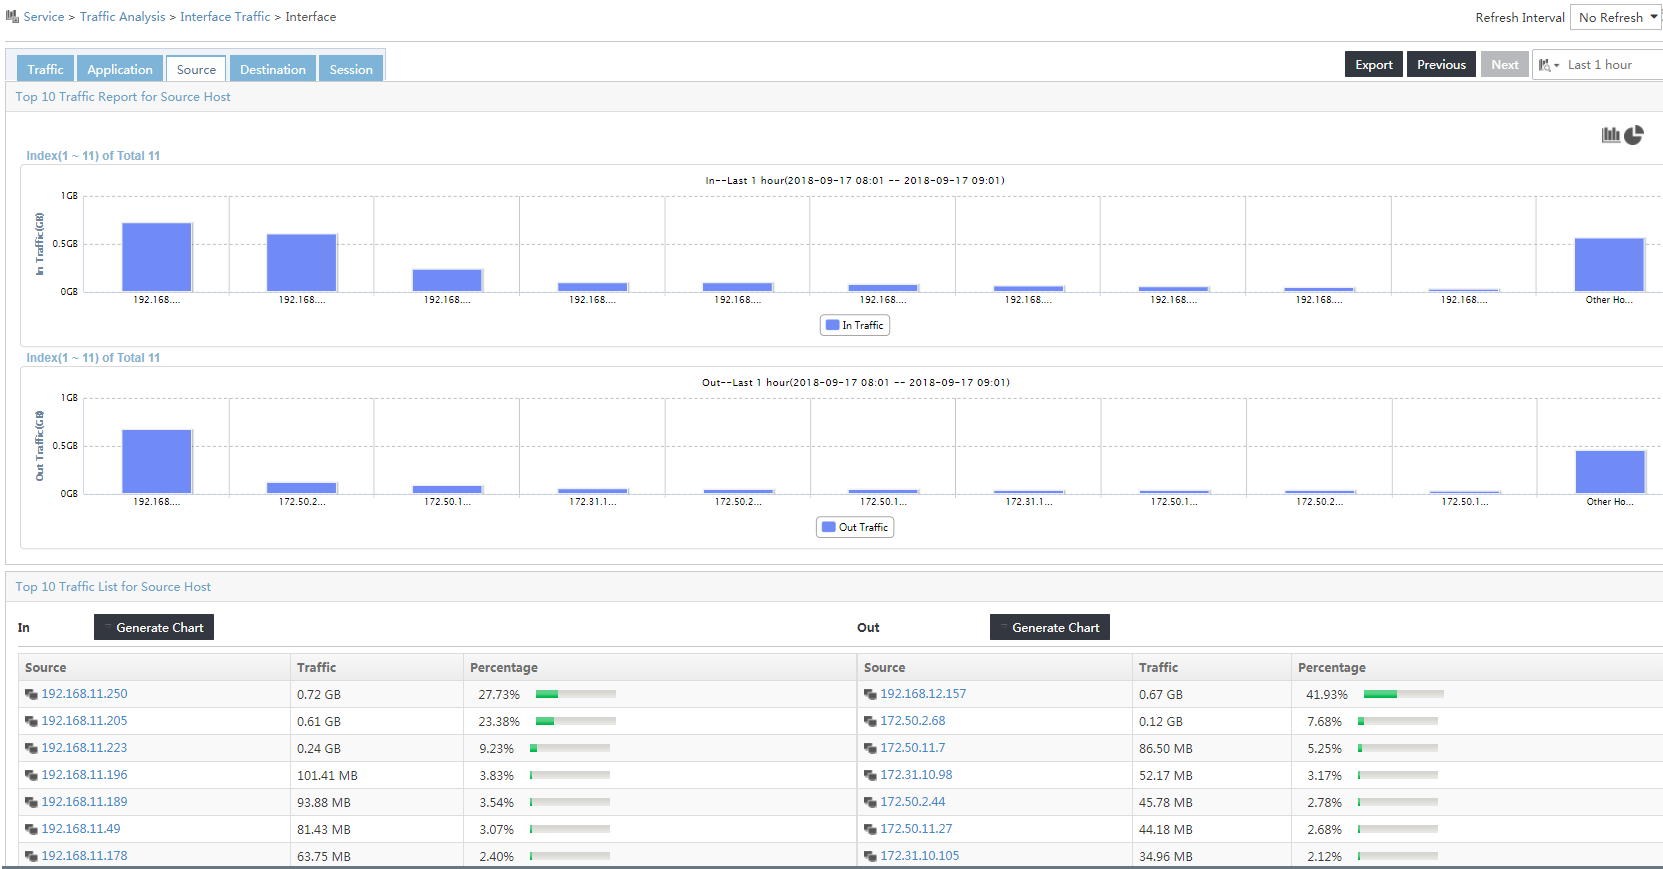This screenshot has height=869, width=1663.
Task: Switch to the Destination tab
Action: [x=273, y=69]
